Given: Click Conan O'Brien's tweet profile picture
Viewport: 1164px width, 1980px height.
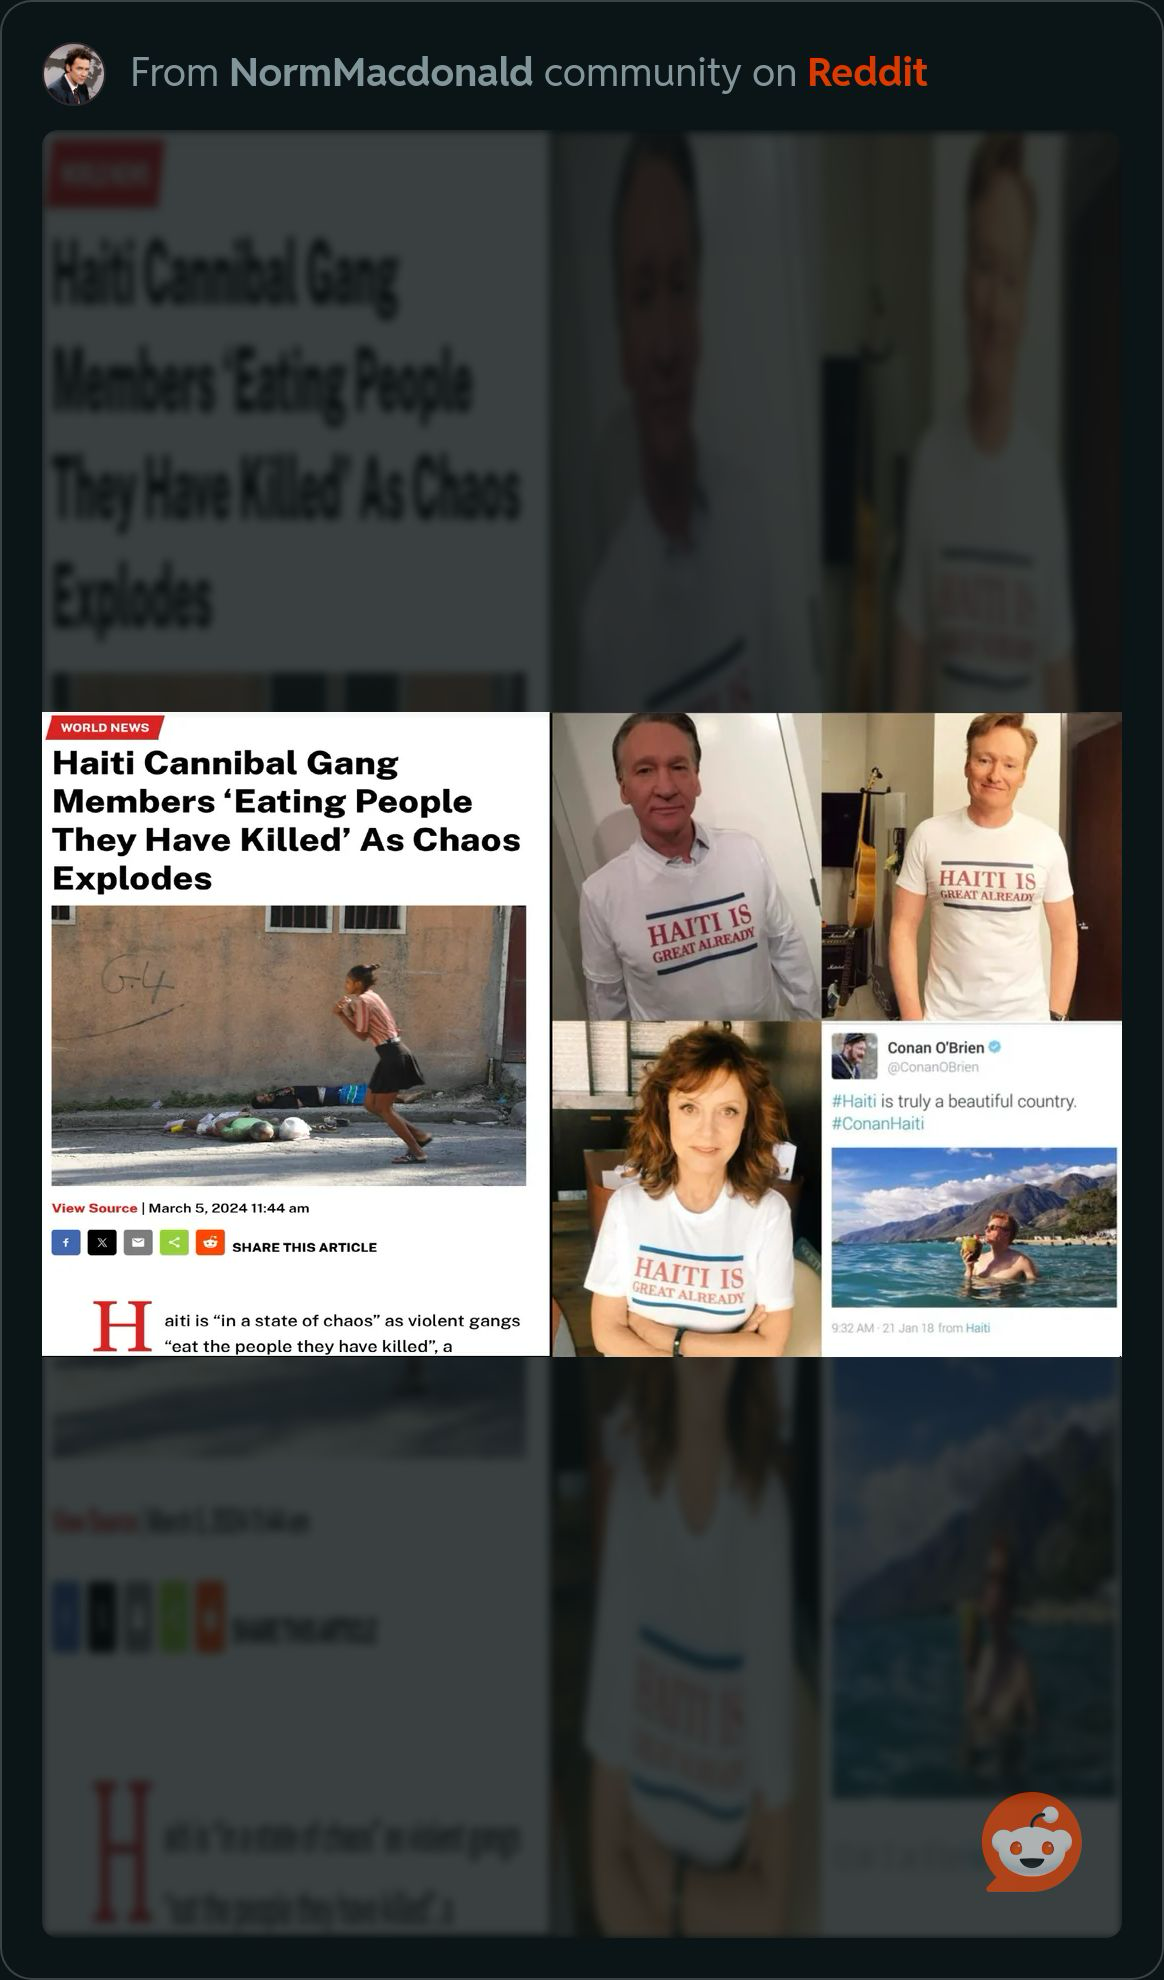Looking at the screenshot, I should pyautogui.click(x=855, y=1056).
